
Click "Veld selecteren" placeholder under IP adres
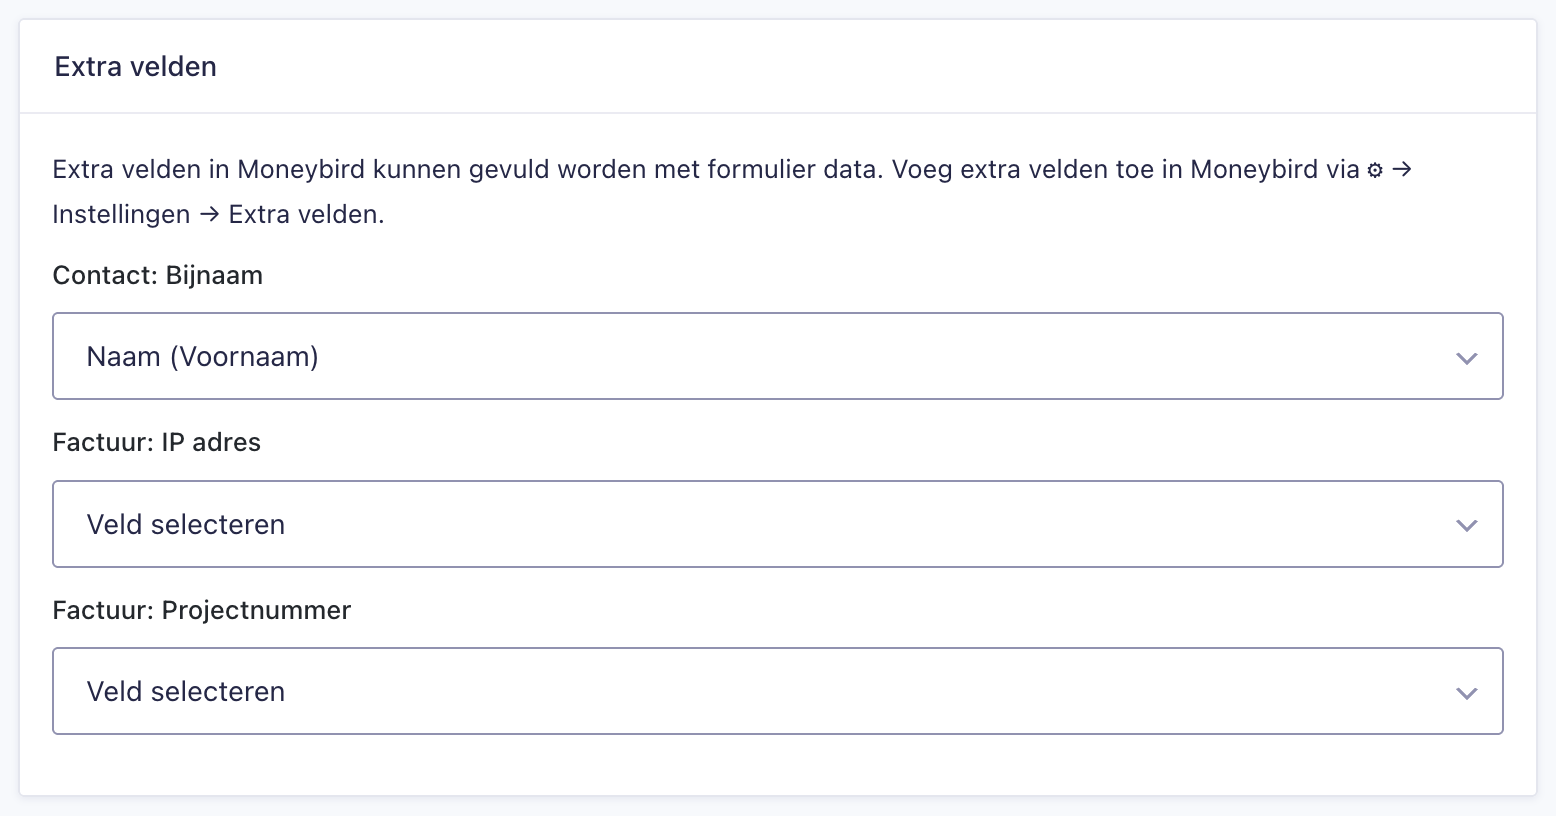pos(186,524)
